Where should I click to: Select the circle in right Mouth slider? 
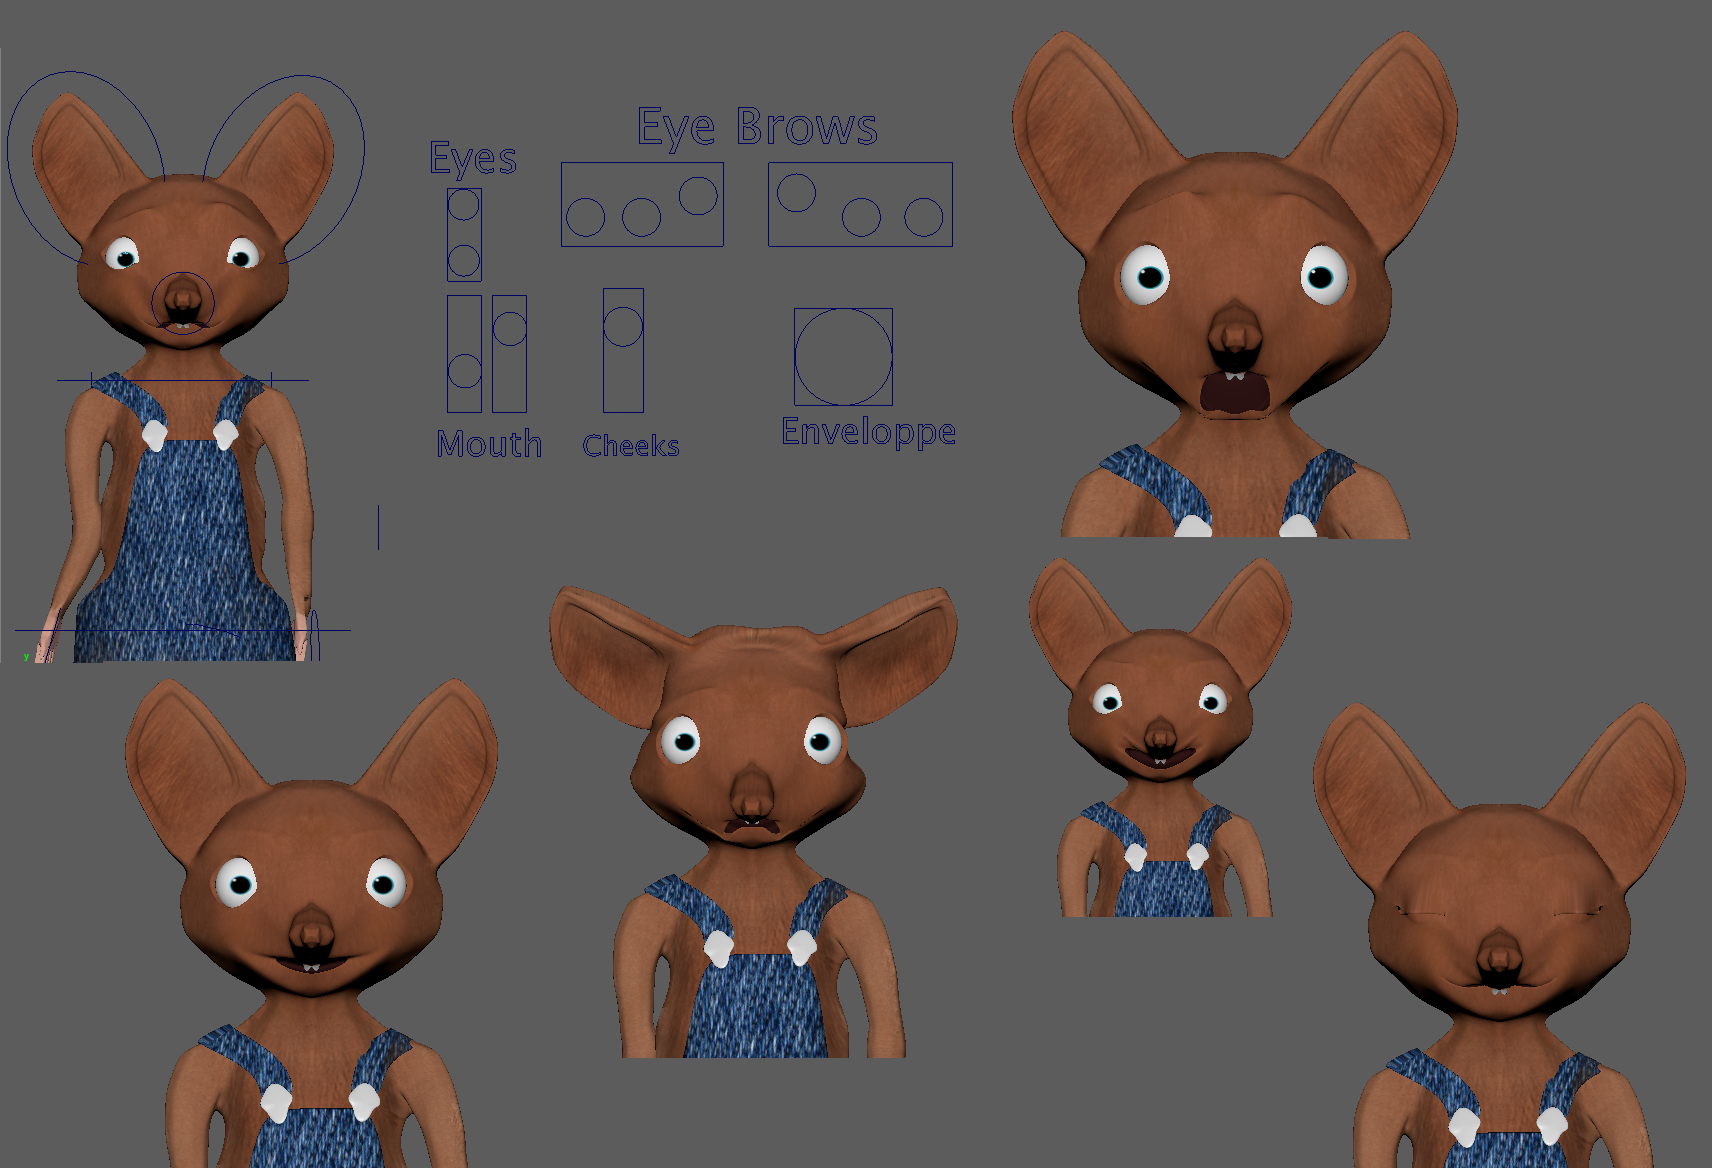coord(509,328)
